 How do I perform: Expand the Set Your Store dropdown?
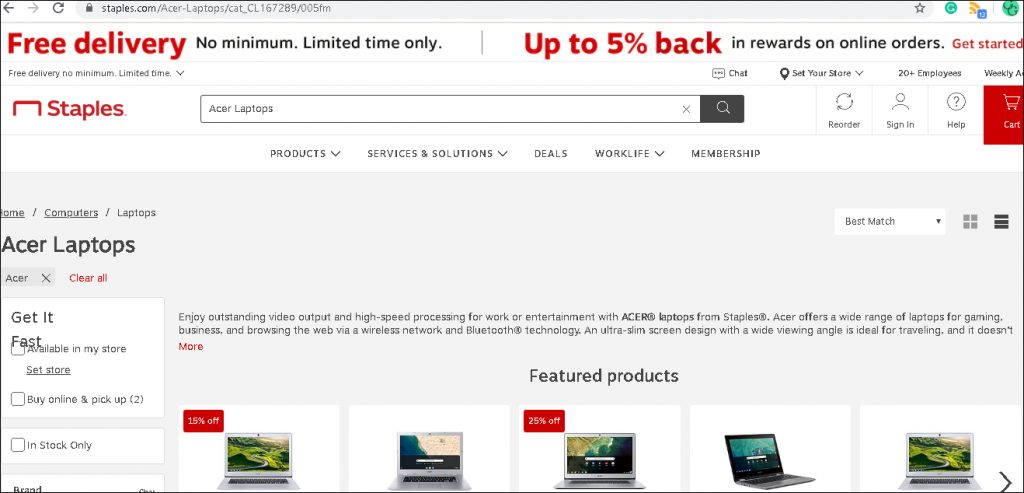[822, 73]
